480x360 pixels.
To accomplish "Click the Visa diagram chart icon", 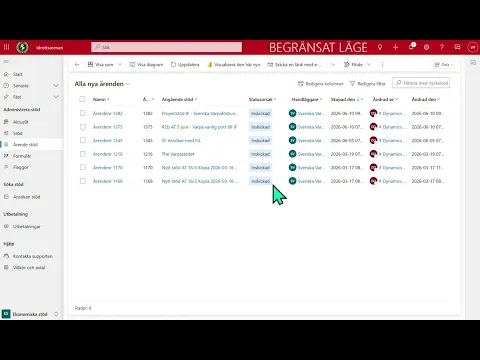I will (132, 64).
